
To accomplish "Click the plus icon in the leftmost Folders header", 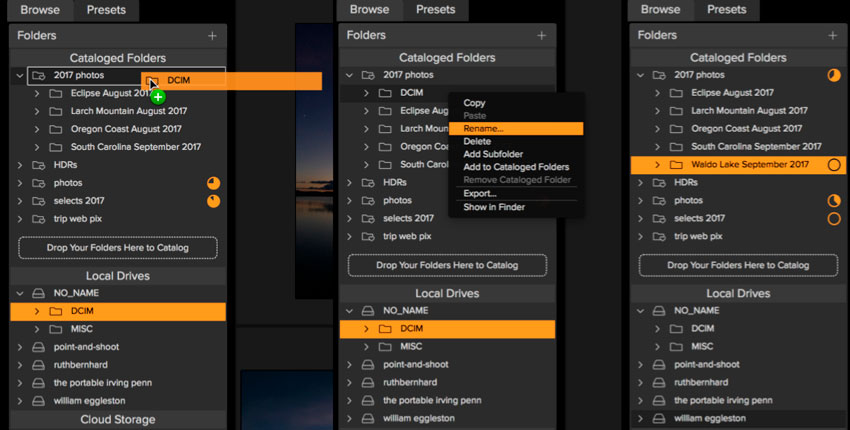I will 212,35.
